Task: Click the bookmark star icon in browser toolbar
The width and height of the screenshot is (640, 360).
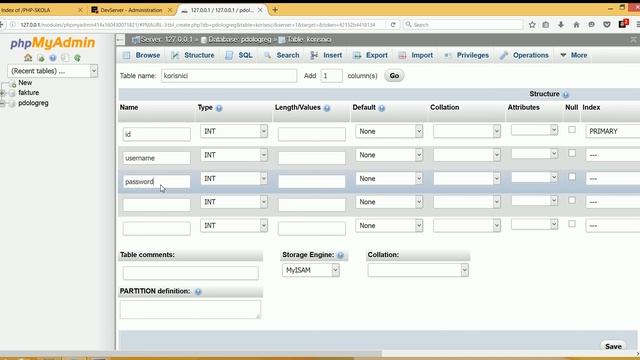Action: [532, 25]
